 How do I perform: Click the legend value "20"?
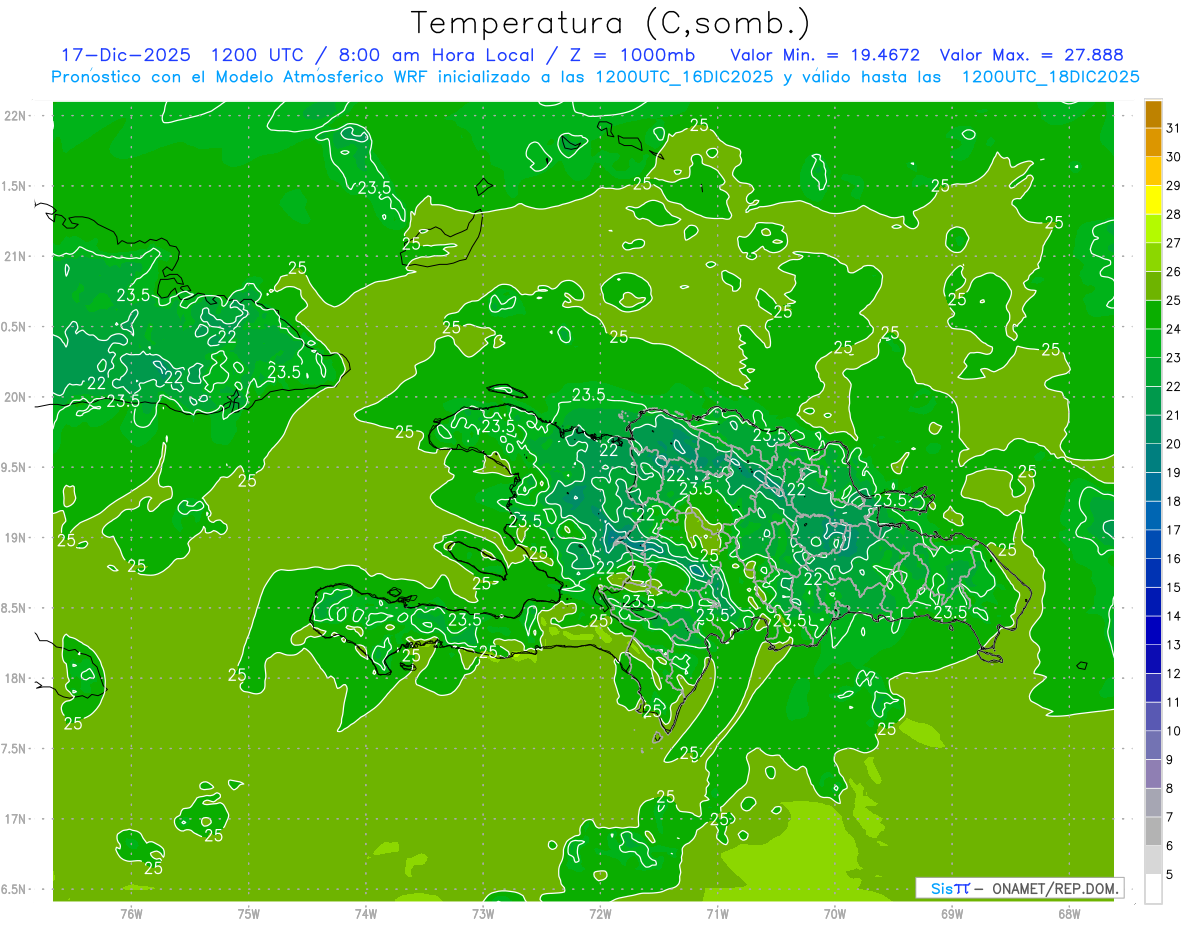pos(1174,444)
